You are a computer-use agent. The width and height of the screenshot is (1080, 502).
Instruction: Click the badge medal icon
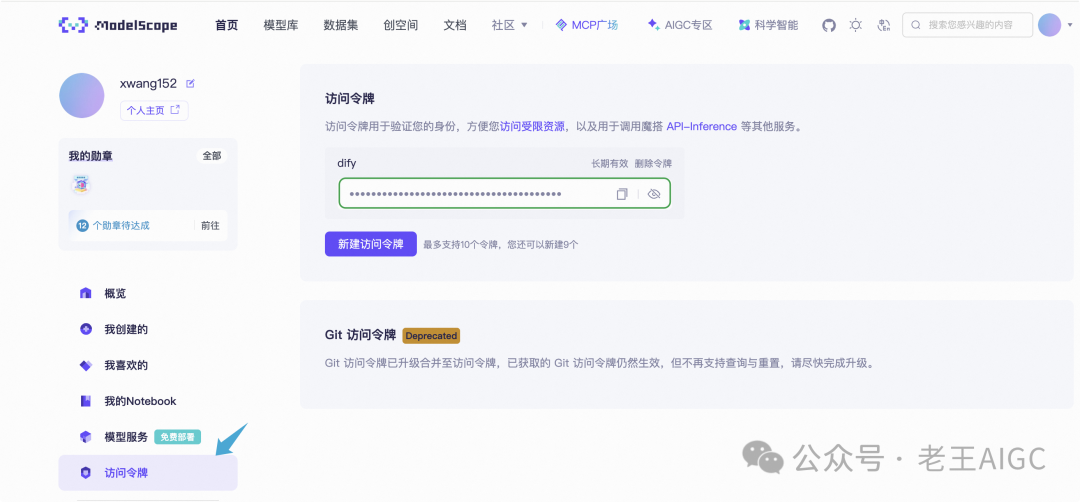[81, 184]
